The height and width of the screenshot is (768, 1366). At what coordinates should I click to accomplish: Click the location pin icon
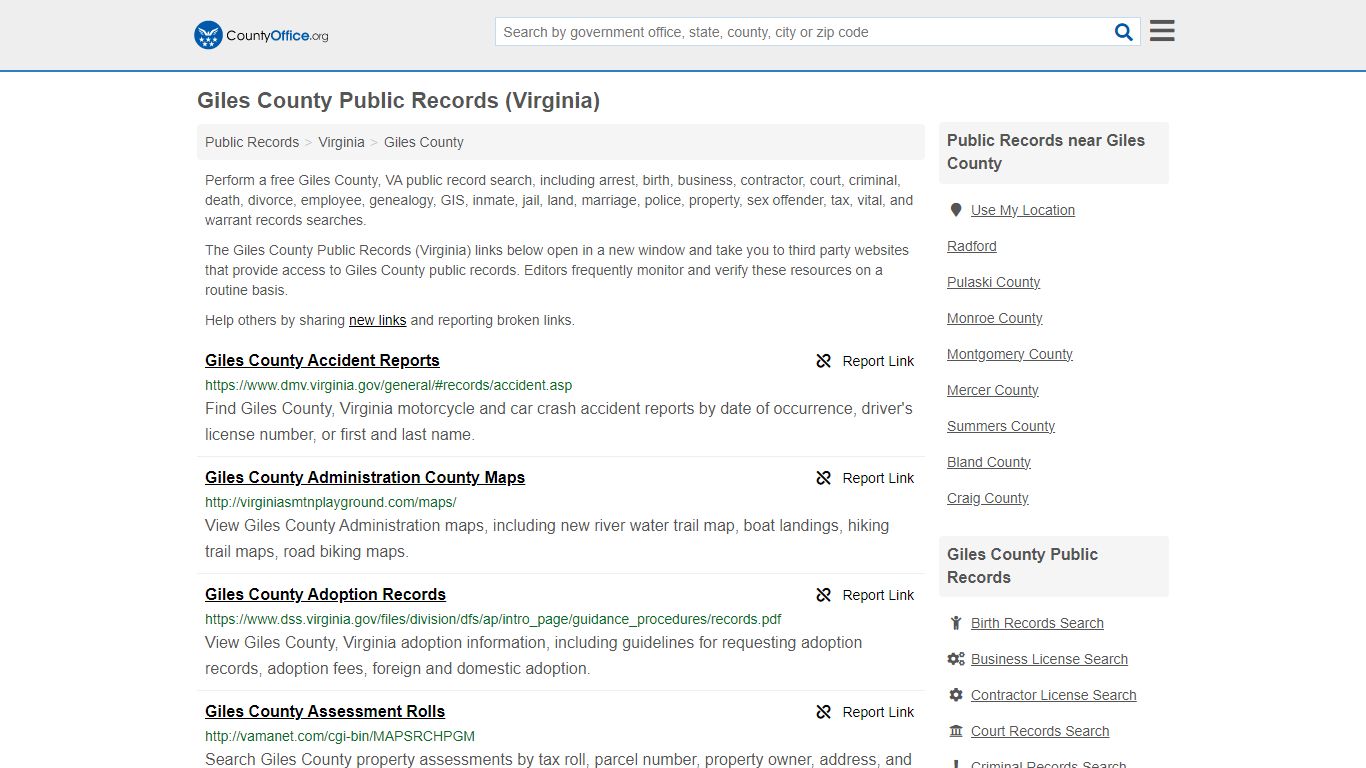[956, 210]
